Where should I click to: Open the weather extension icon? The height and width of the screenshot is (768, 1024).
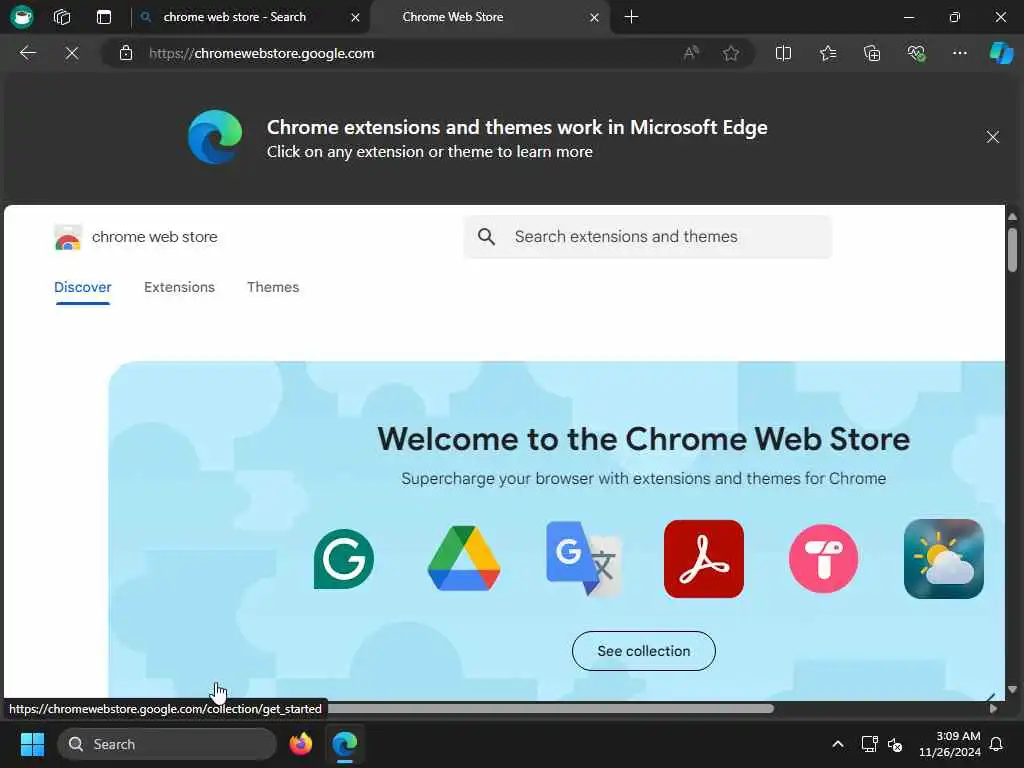click(944, 559)
